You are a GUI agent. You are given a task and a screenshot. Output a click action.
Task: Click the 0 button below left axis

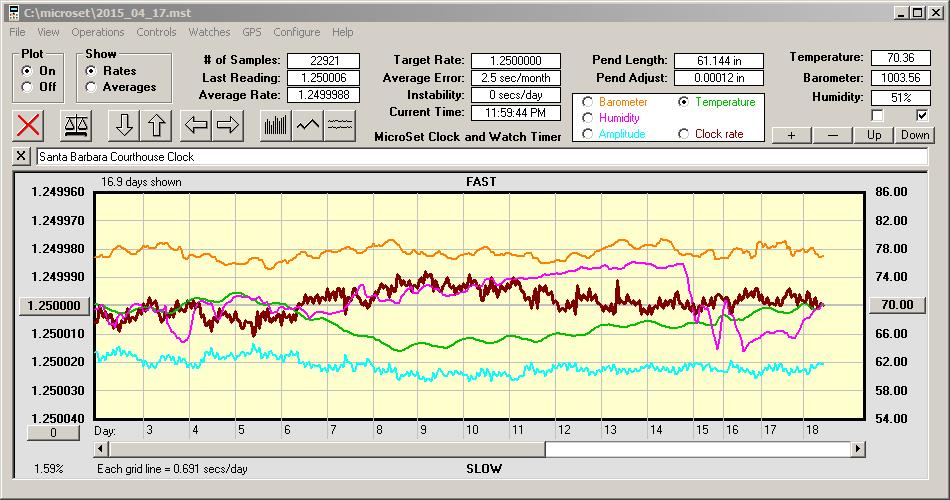point(53,433)
